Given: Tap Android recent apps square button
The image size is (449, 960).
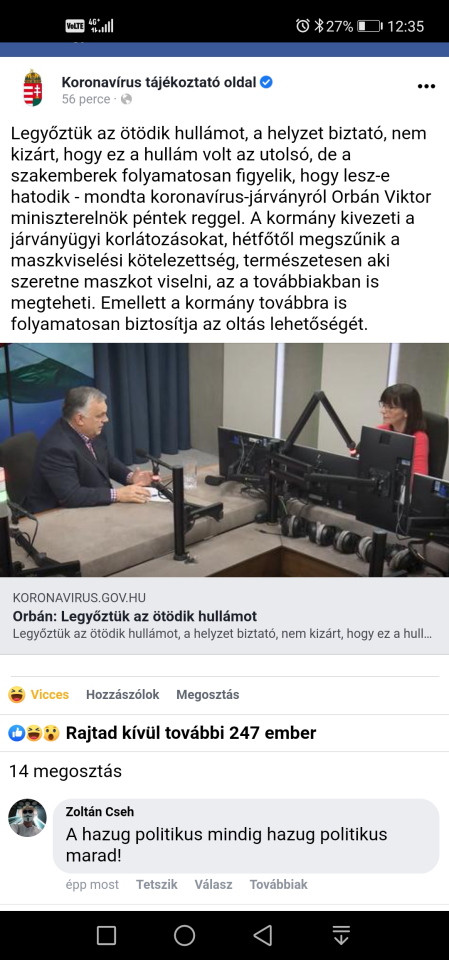Looking at the screenshot, I should (106, 935).
